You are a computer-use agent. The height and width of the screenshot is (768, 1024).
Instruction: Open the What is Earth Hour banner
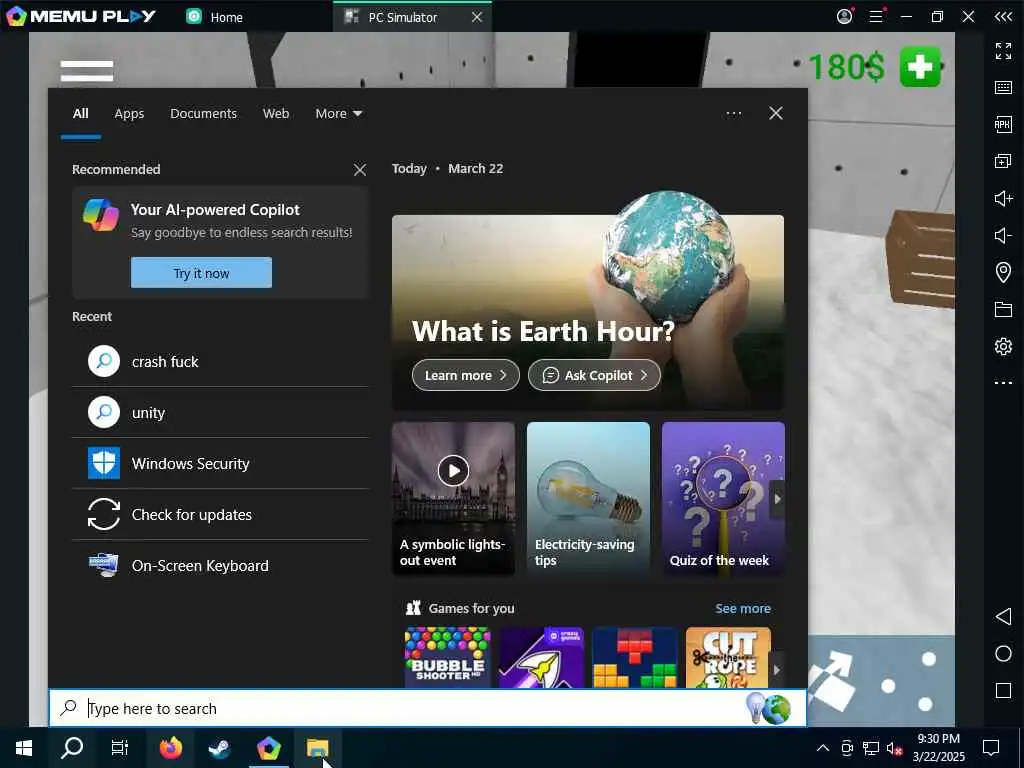tap(588, 312)
